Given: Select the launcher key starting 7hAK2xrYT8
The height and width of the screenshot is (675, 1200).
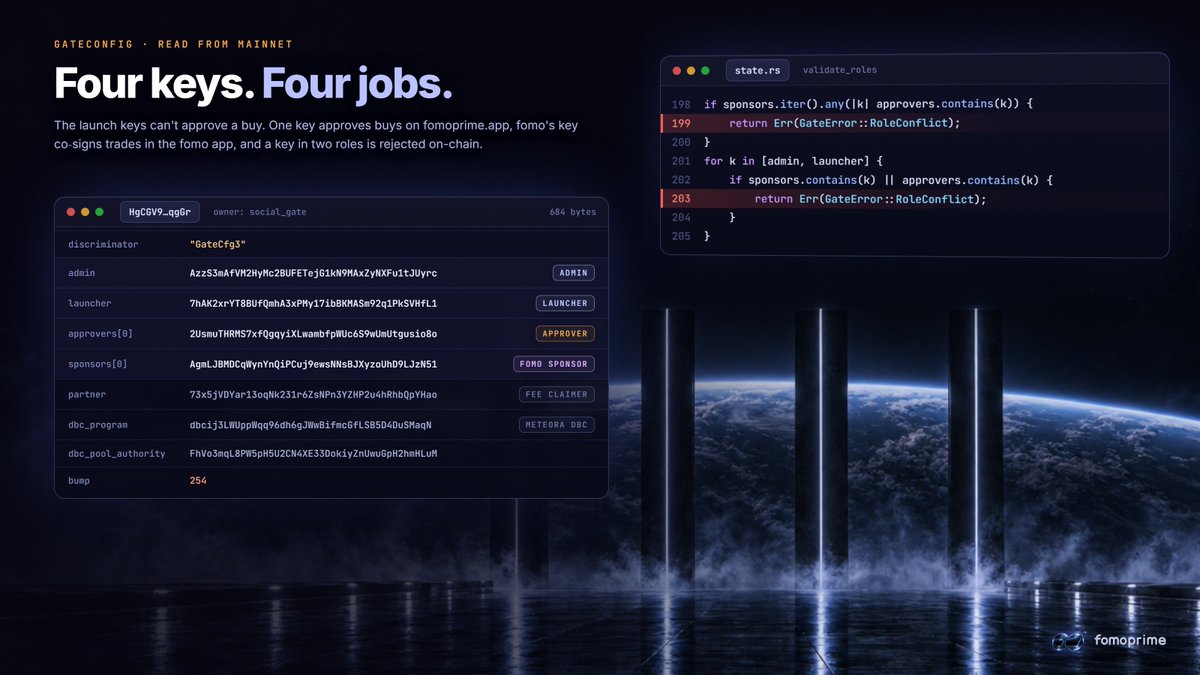Looking at the screenshot, I should tap(313, 303).
